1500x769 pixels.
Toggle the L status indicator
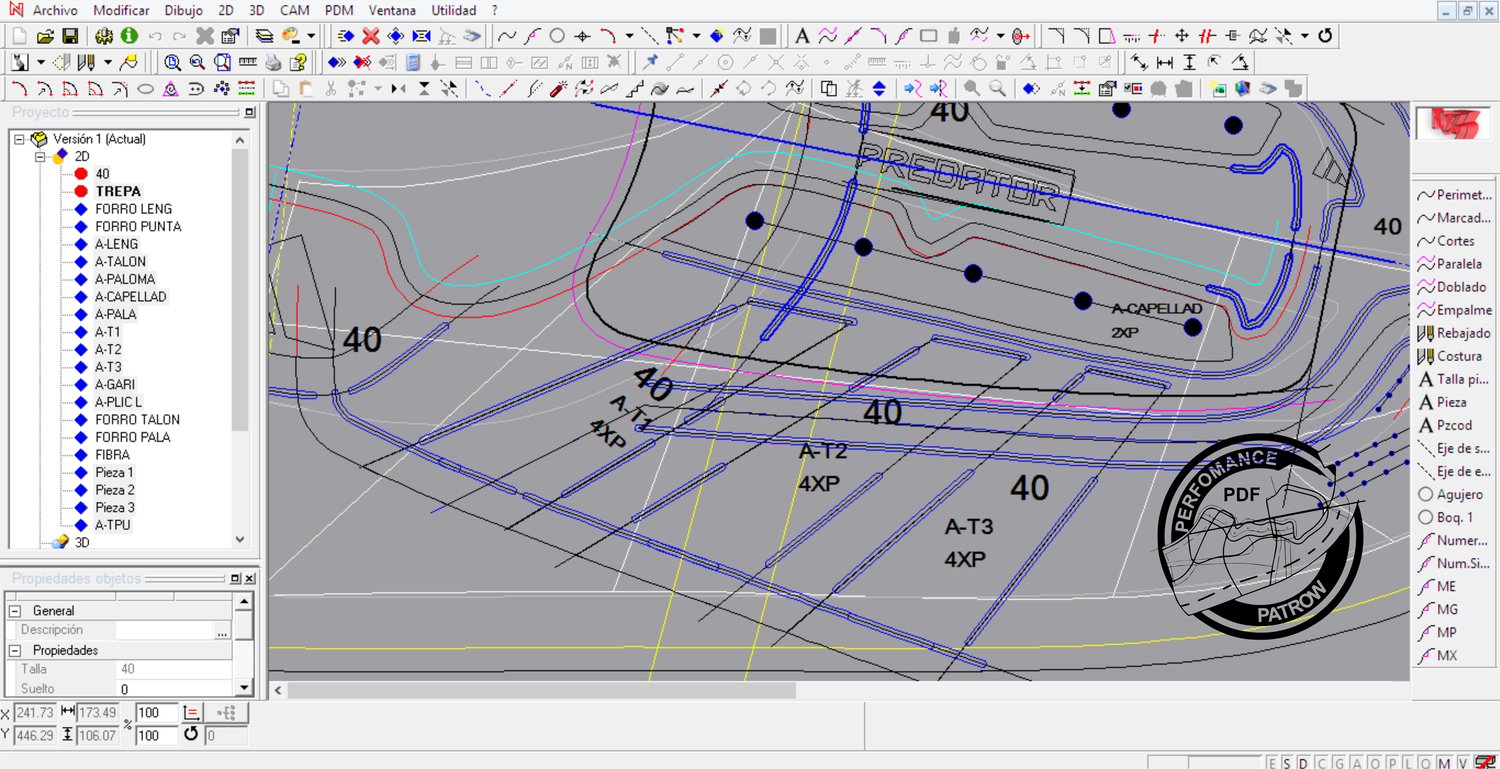[1408, 763]
